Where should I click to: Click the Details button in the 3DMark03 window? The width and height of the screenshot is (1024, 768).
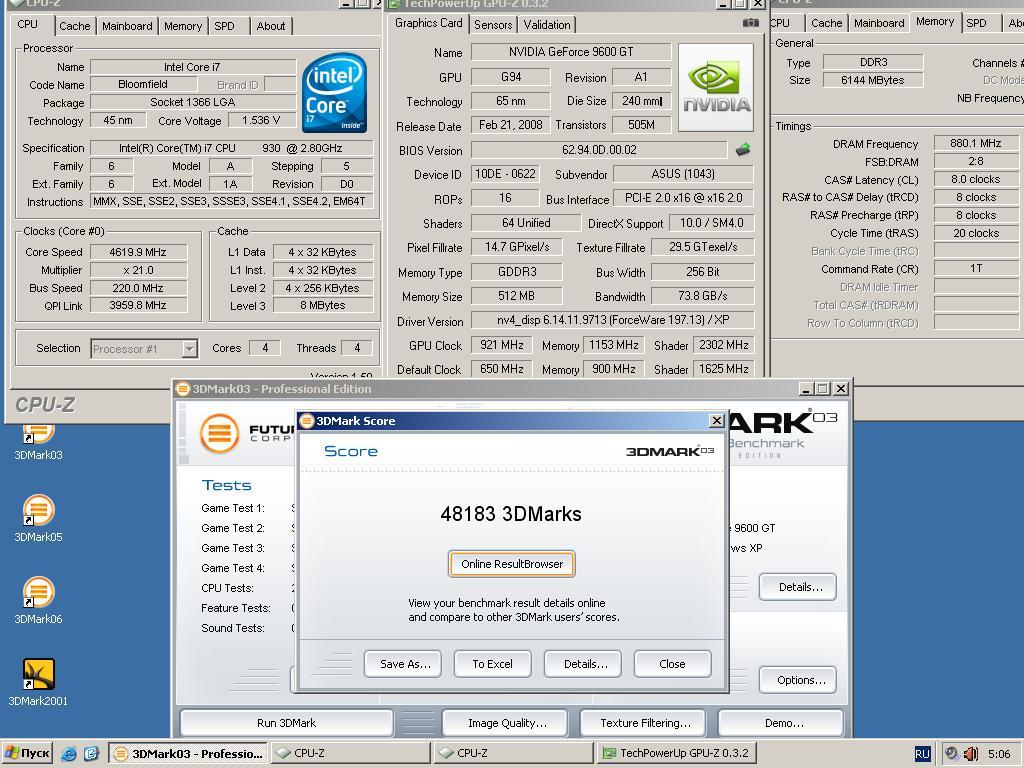tap(798, 587)
